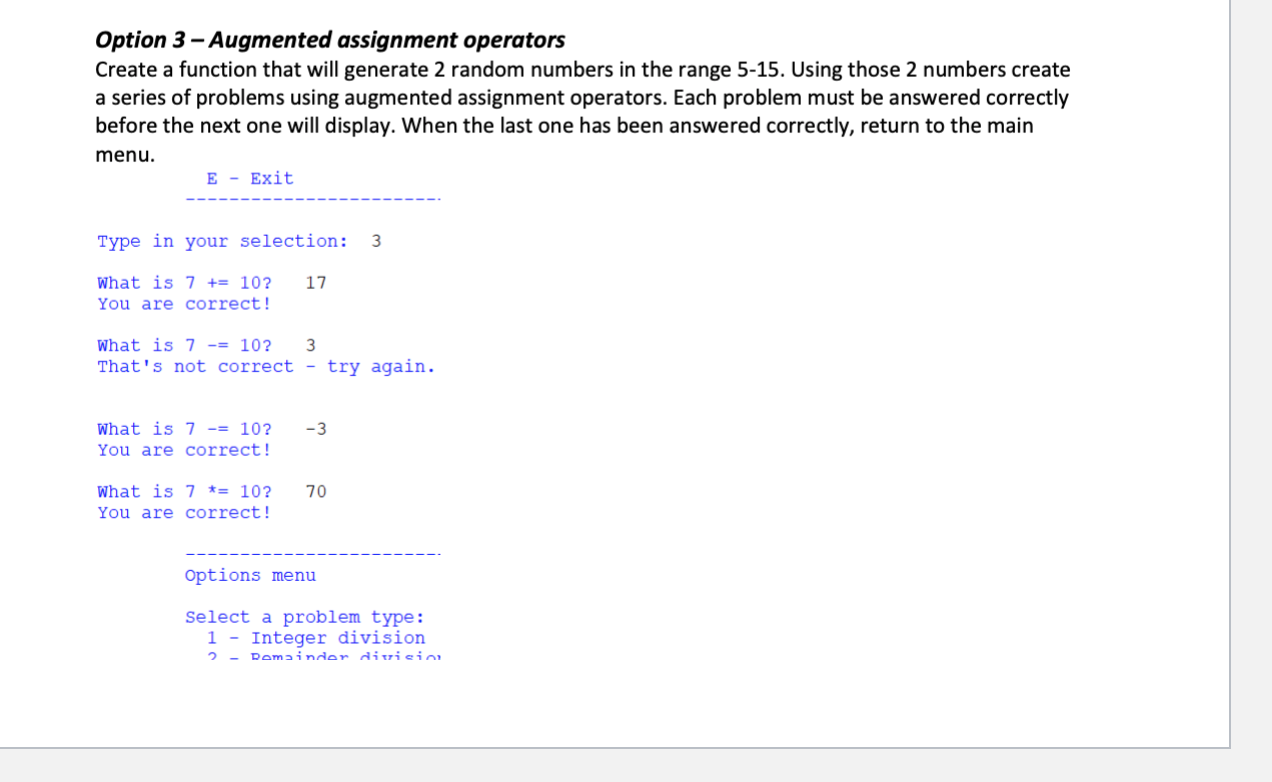The height and width of the screenshot is (782, 1272).
Task: Select the "E - Exit" menu option
Action: (250, 178)
